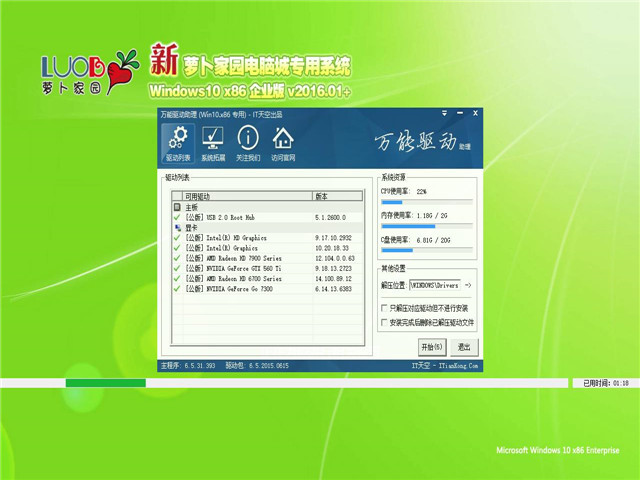Close the 万能驱动助理 window
This screenshot has height=480, width=640.
pyautogui.click(x=475, y=113)
